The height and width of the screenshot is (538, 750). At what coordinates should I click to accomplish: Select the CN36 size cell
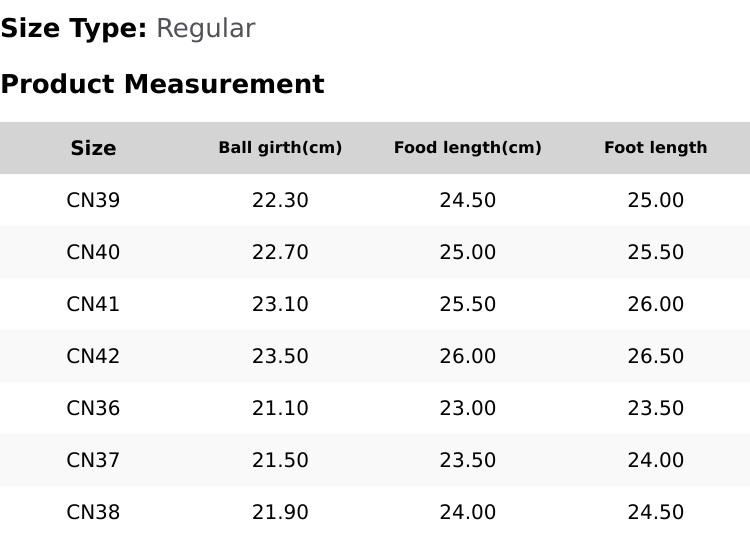[93, 408]
